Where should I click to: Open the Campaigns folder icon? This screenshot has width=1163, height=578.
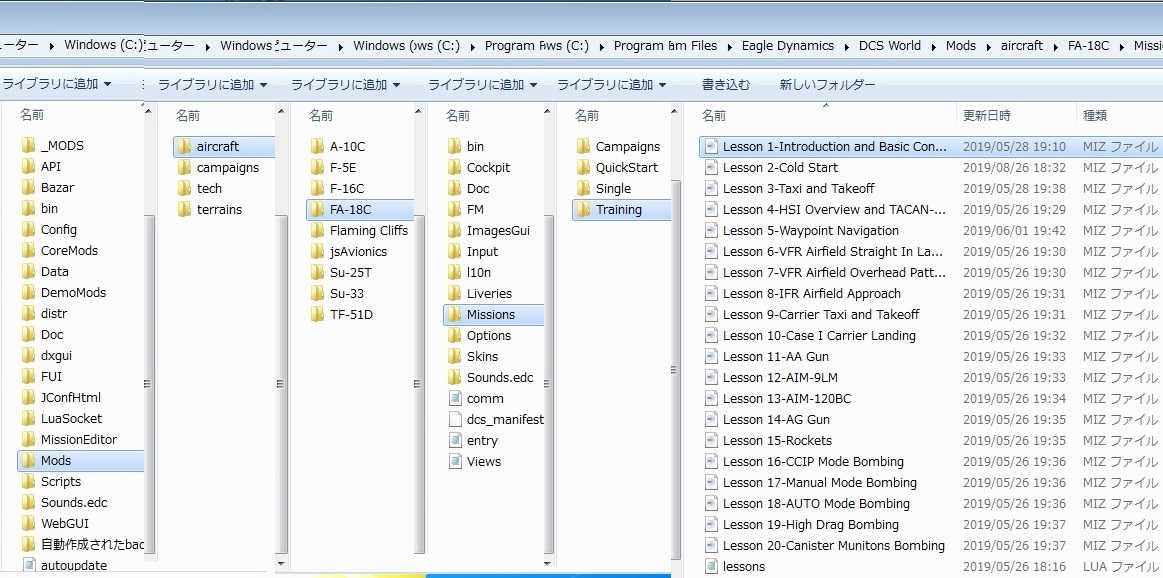(x=584, y=146)
